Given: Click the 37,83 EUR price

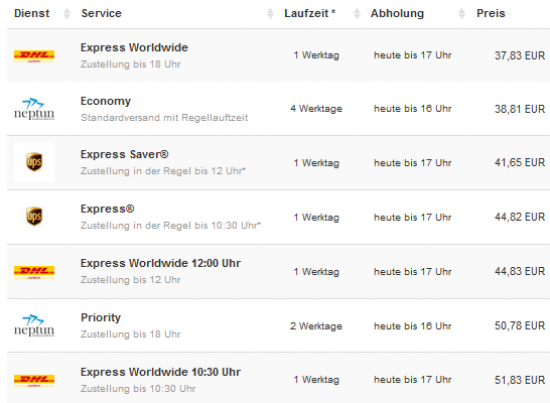Looking at the screenshot, I should coord(519,55).
